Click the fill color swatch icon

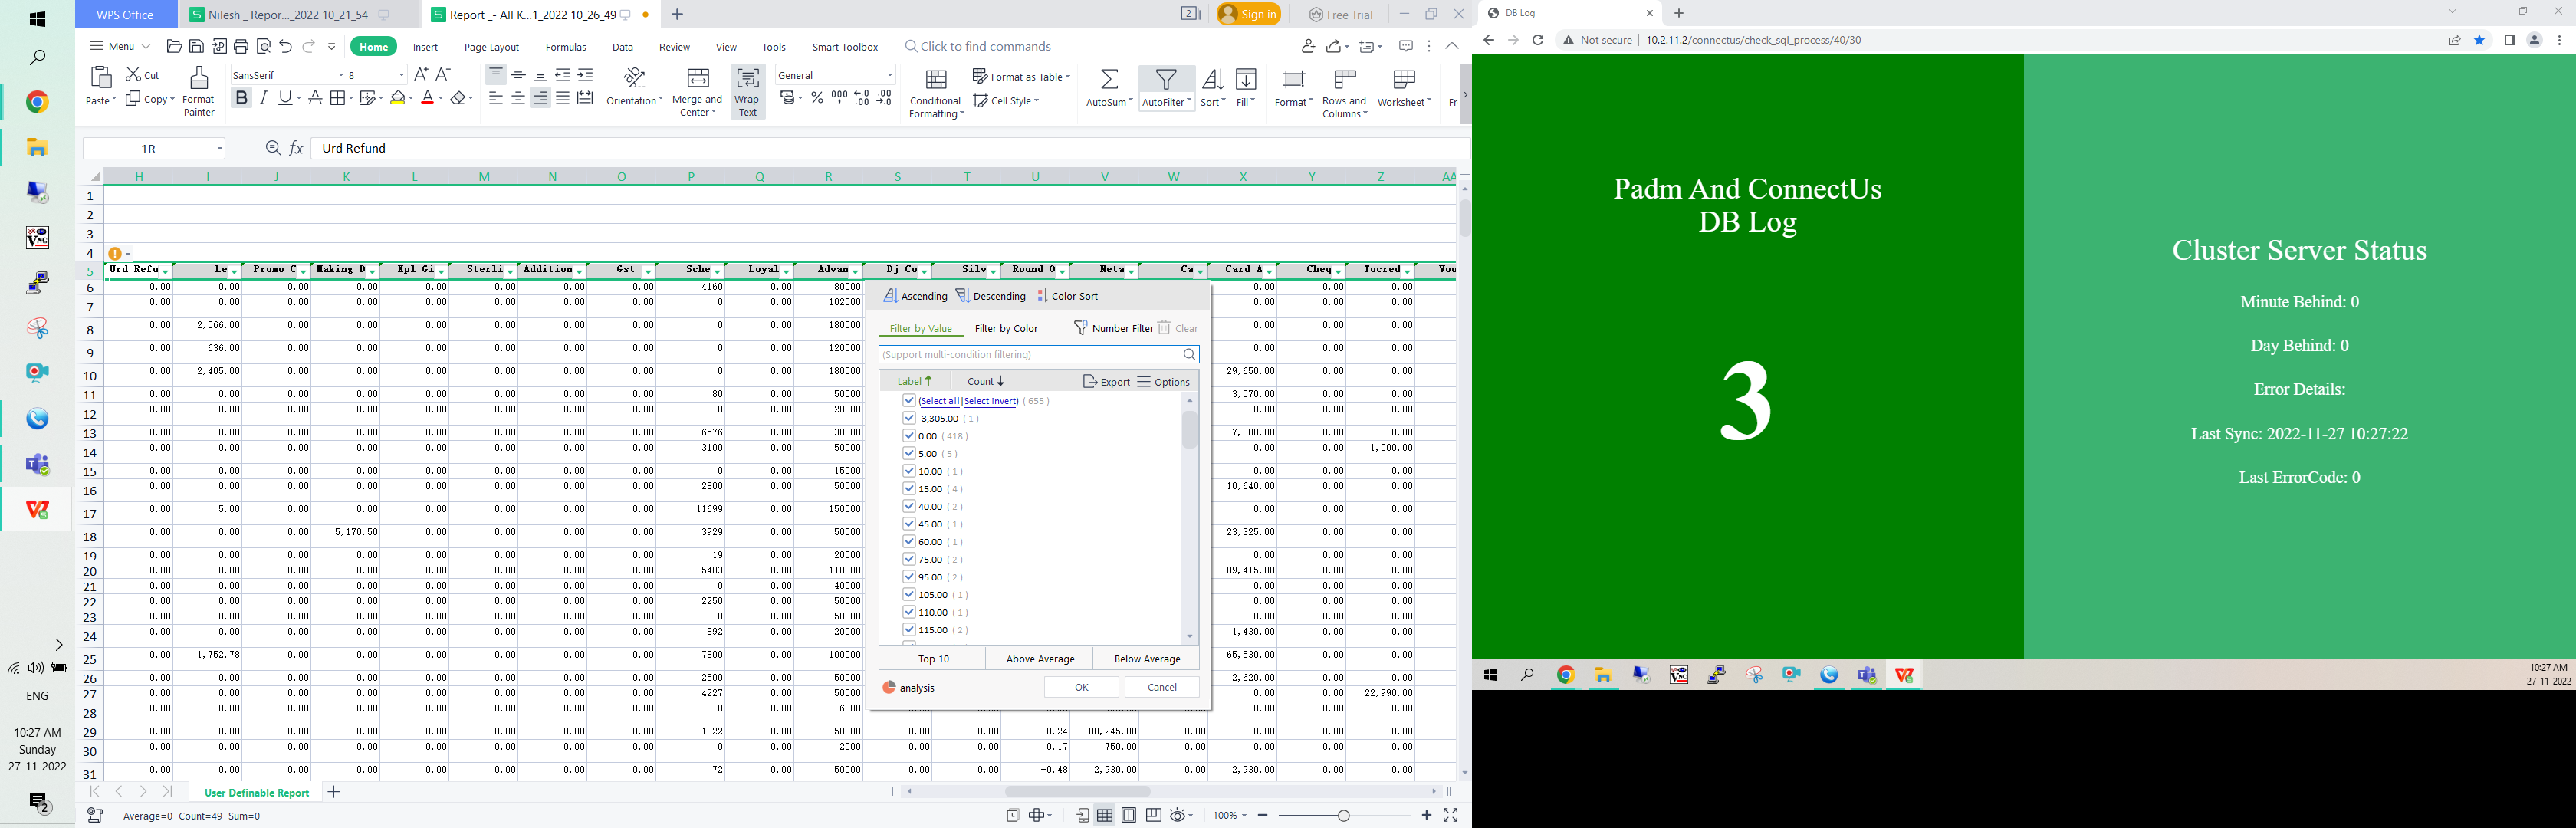pyautogui.click(x=398, y=98)
